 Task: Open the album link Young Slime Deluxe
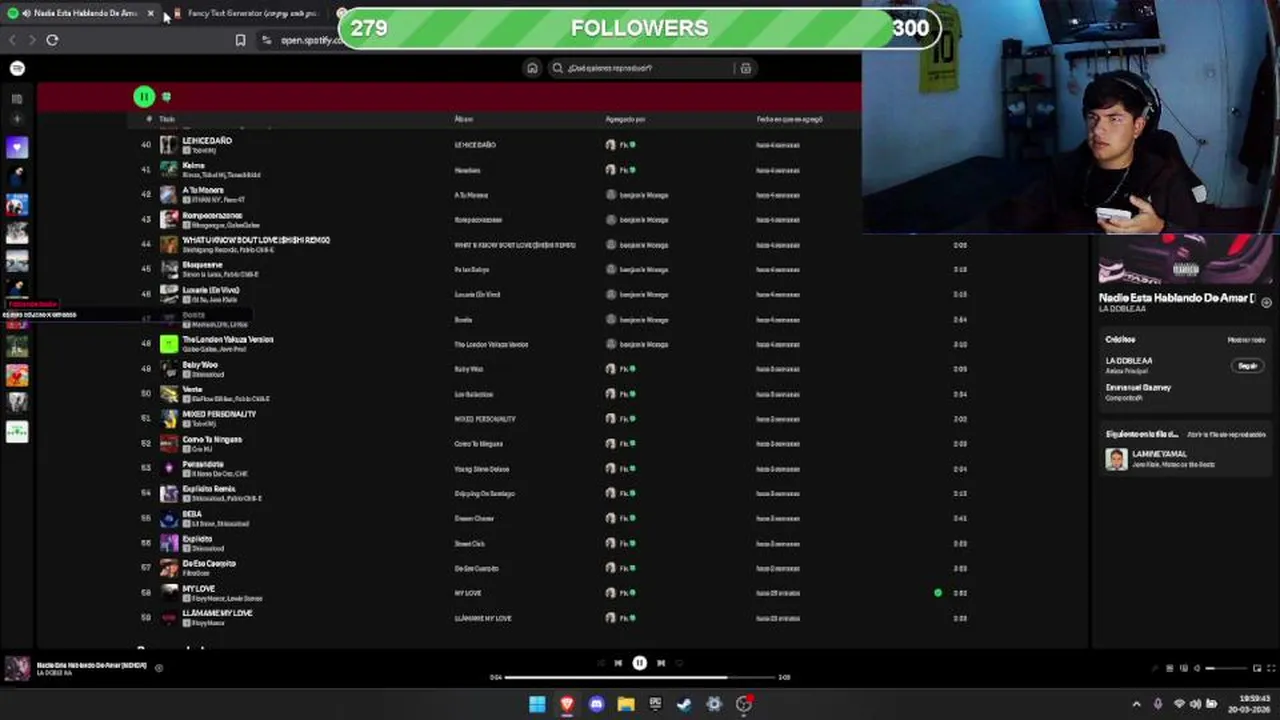(x=482, y=469)
